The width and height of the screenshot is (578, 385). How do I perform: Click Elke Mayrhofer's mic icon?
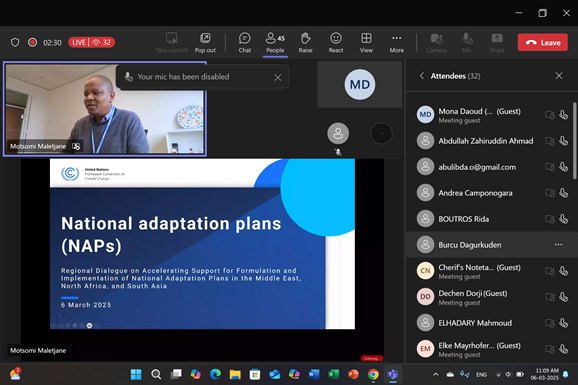click(563, 349)
